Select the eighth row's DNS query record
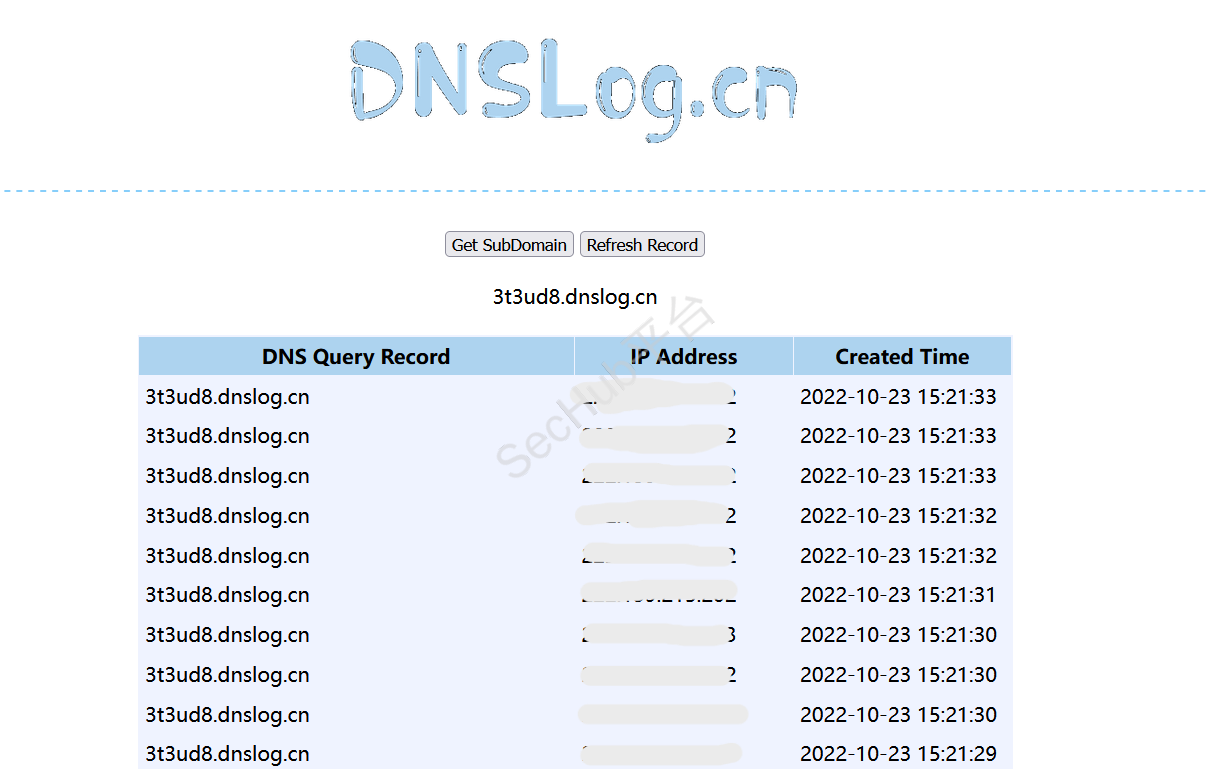The width and height of the screenshot is (1207, 769). [x=227, y=675]
